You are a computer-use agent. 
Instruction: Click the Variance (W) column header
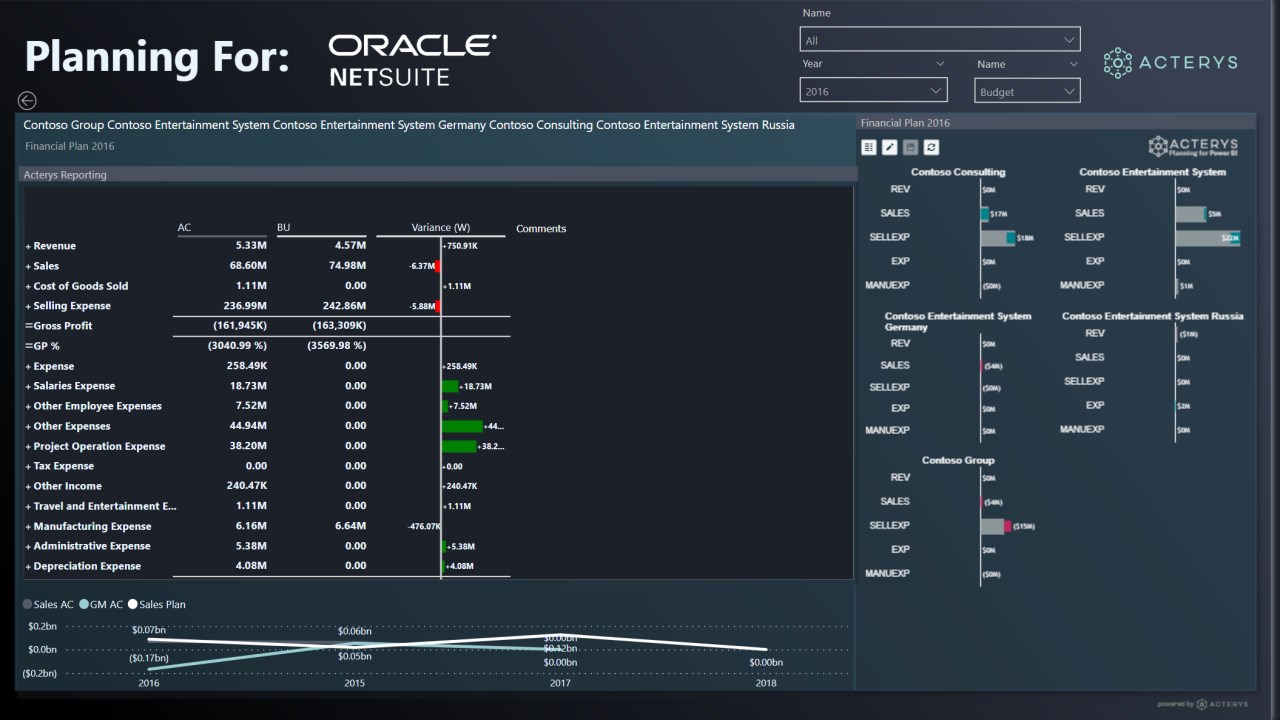(x=440, y=228)
